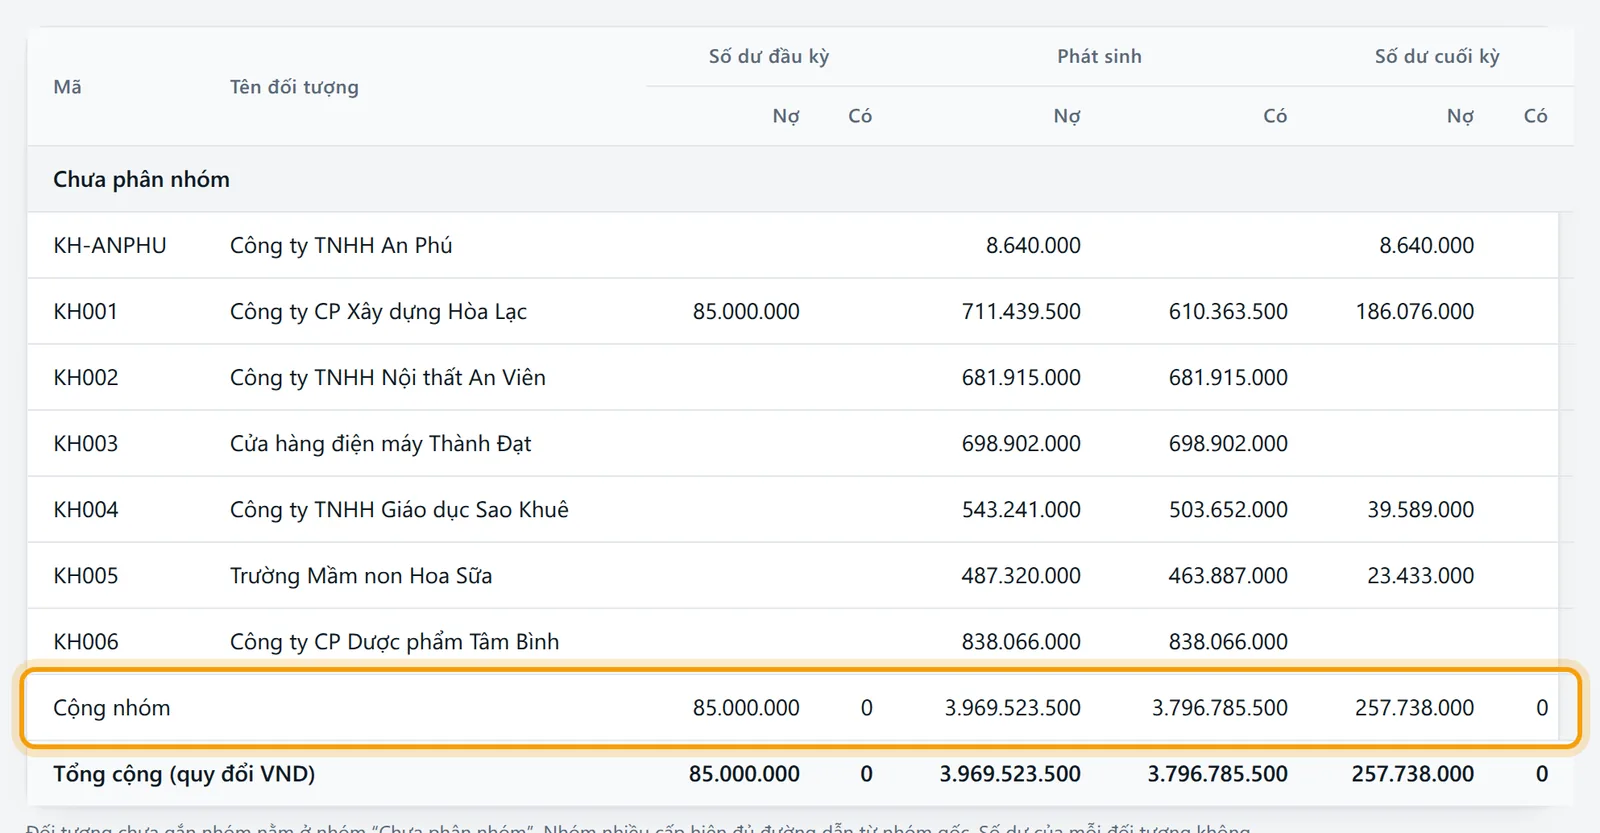Click subtotal 3.796.785.500 in Cộng nhóm row
Viewport: 1600px width, 833px height.
click(1220, 707)
